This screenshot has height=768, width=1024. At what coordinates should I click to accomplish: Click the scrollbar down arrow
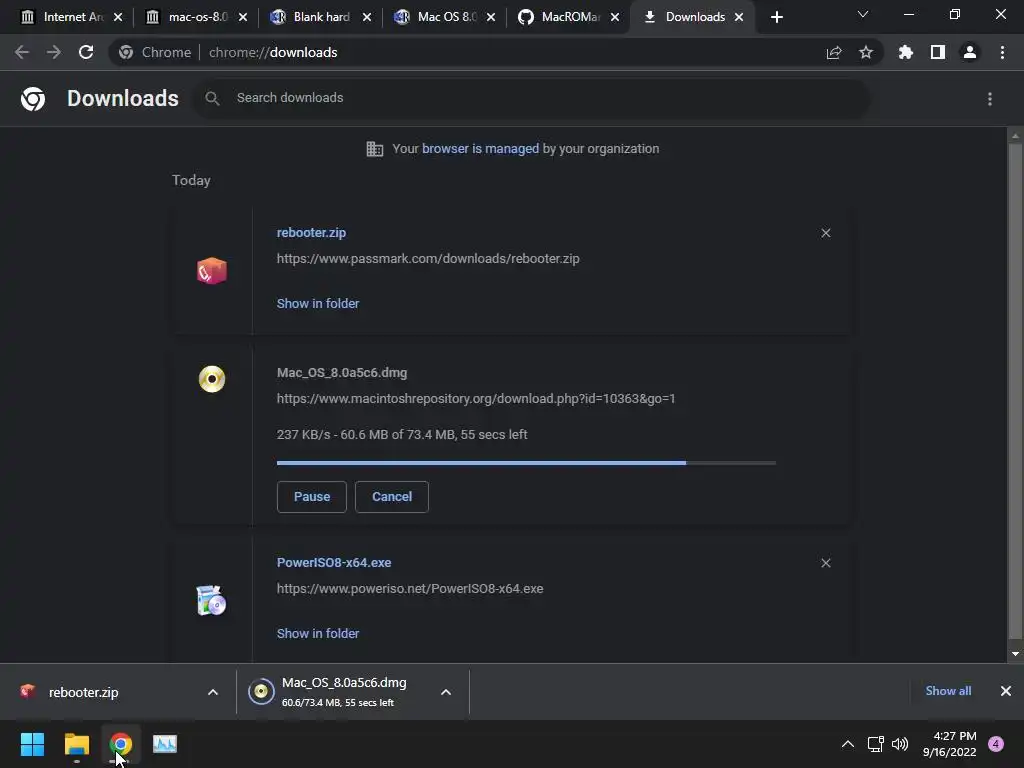(1015, 654)
